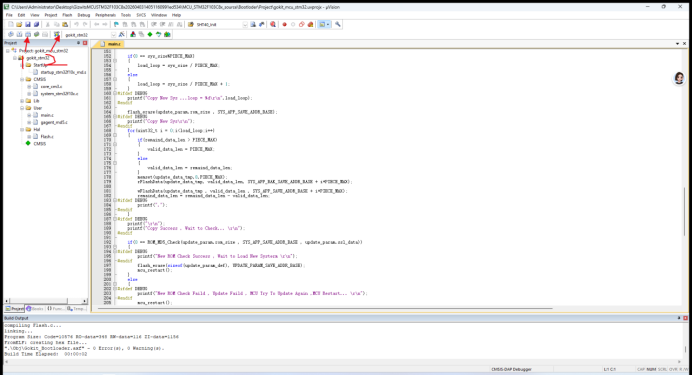Open the SVCS menu

pyautogui.click(x=141, y=15)
